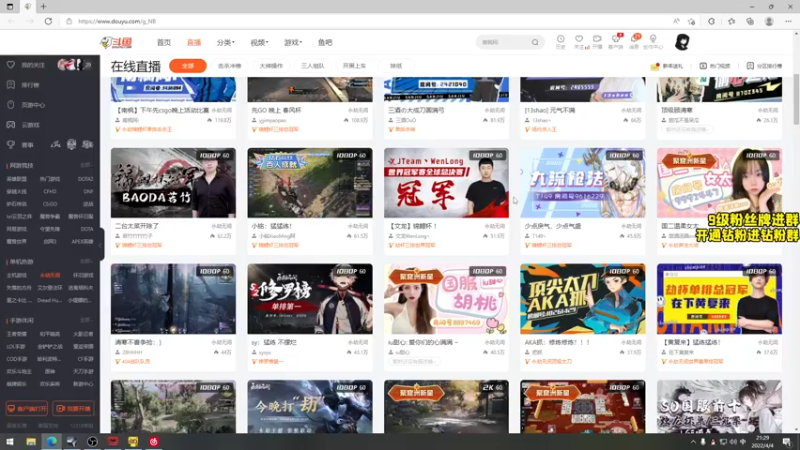Select the 妹纸 filter tab
Screen dimensions: 800x450
(396, 66)
